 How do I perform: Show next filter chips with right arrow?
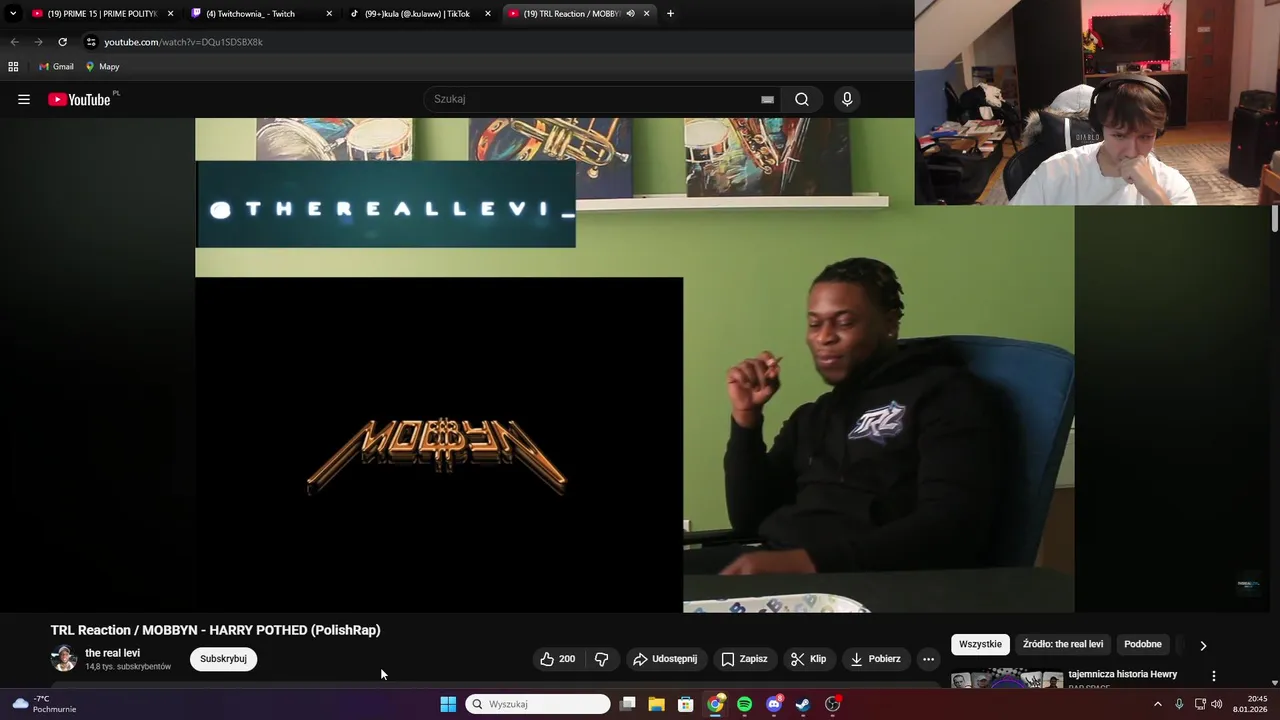(x=1203, y=645)
